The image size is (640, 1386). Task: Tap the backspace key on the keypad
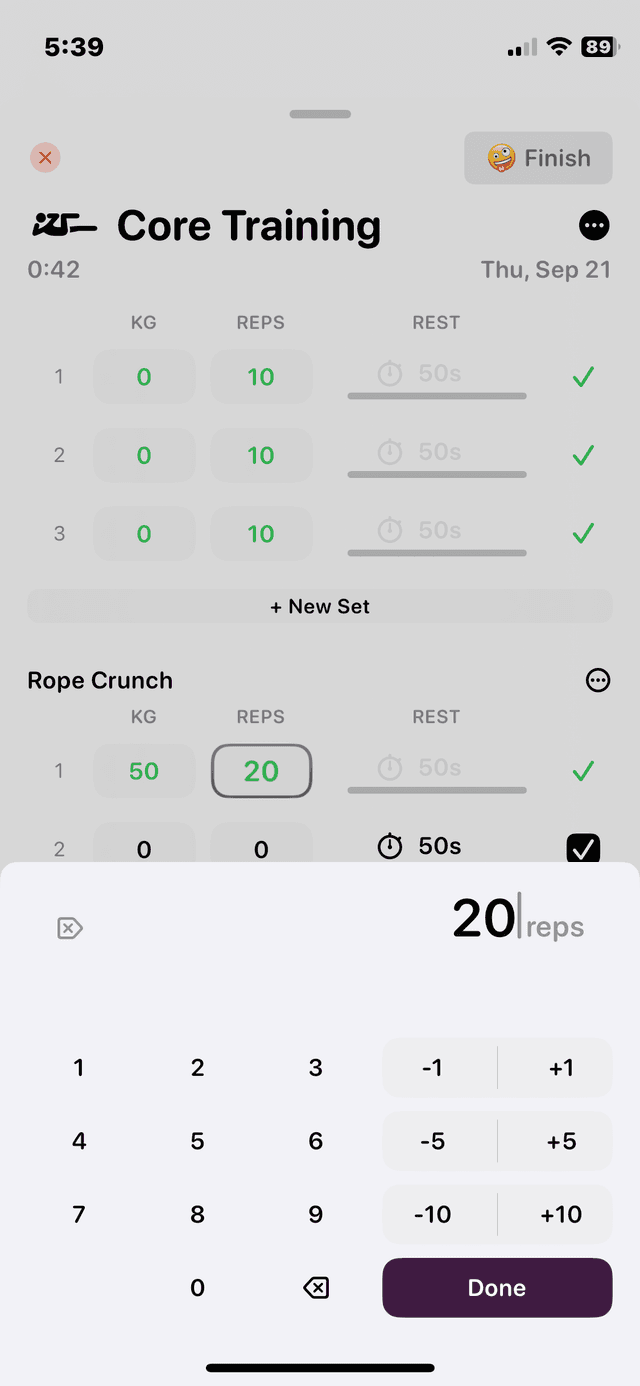(315, 1287)
